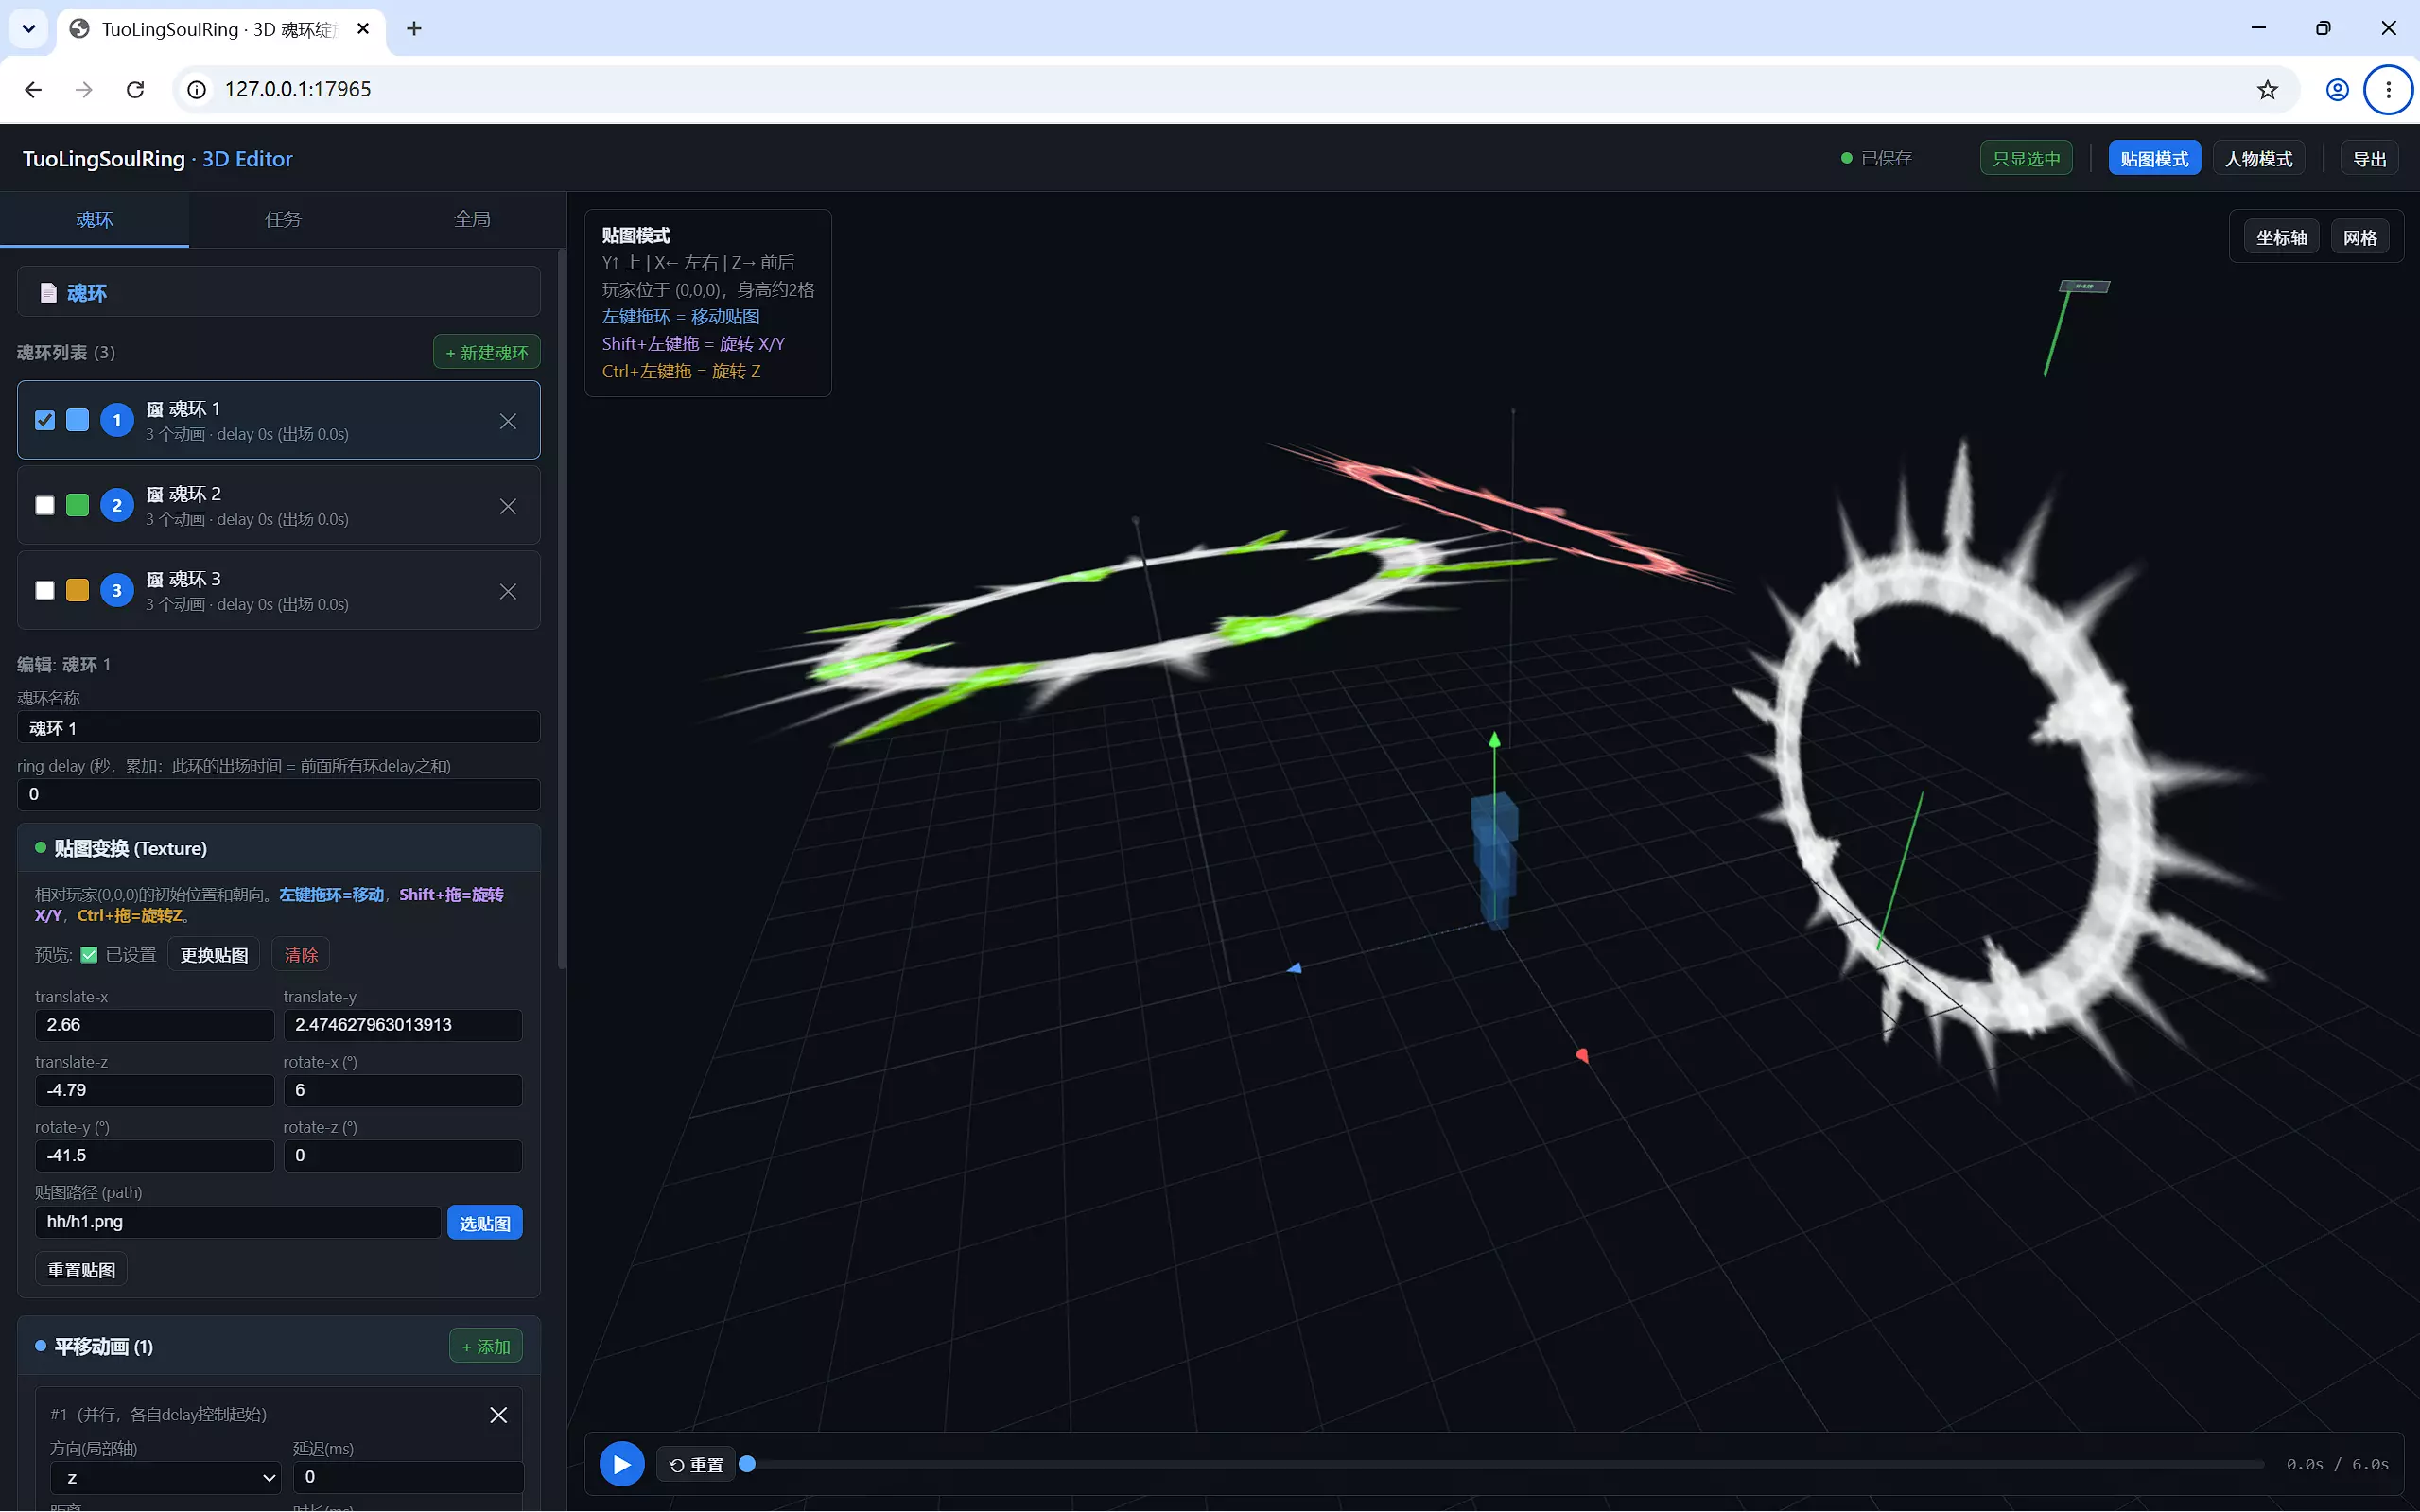Click the green color swatch of 魂环 2
Image resolution: width=2420 pixels, height=1512 pixels.
point(77,505)
